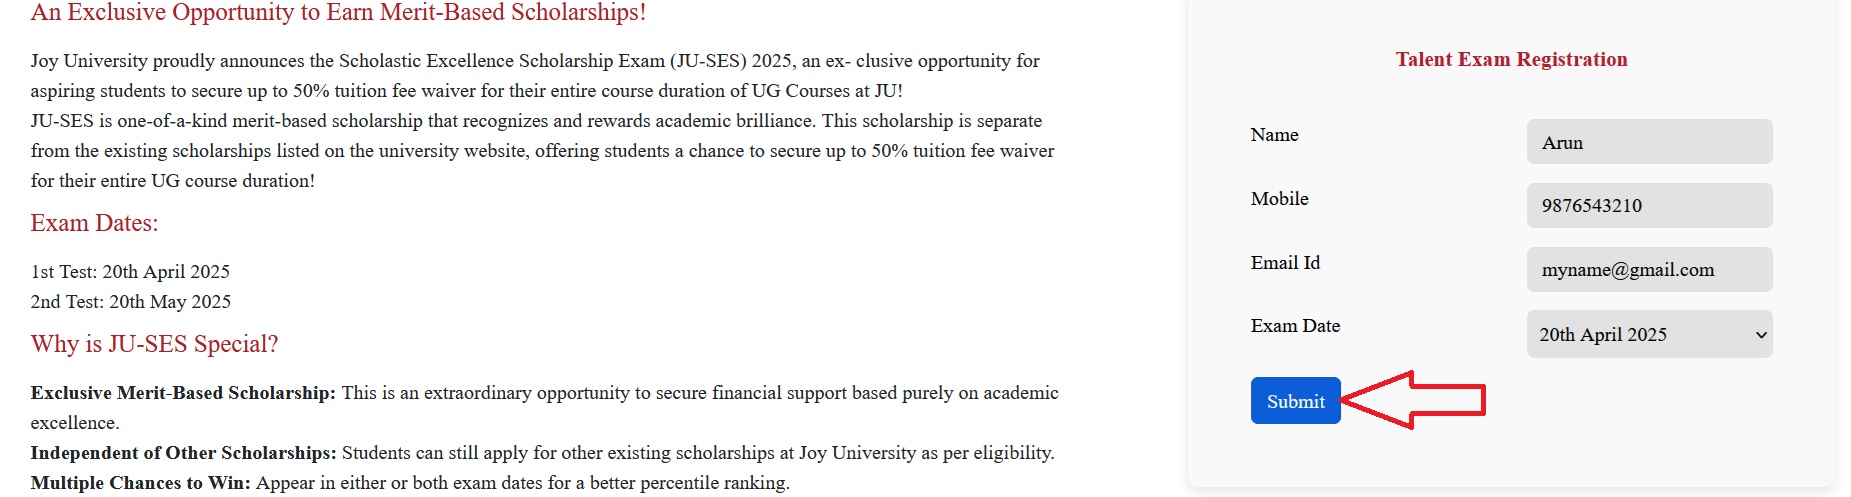Click the Mobile field label
The width and height of the screenshot is (1851, 497).
click(1279, 199)
